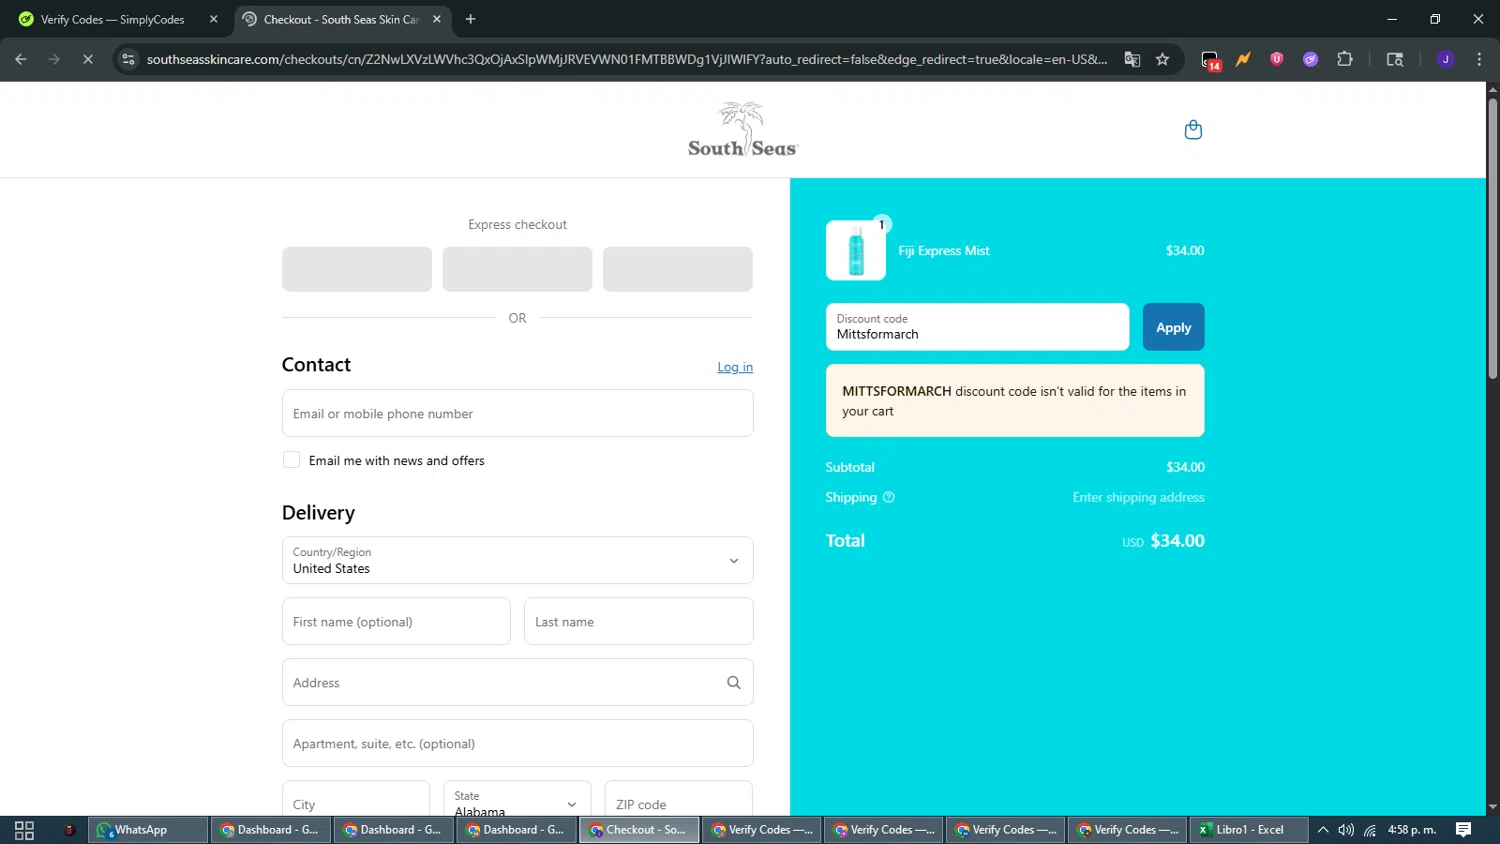Viewport: 1500px width, 844px height.
Task: Open the shopping cart bag icon
Action: 1193,130
